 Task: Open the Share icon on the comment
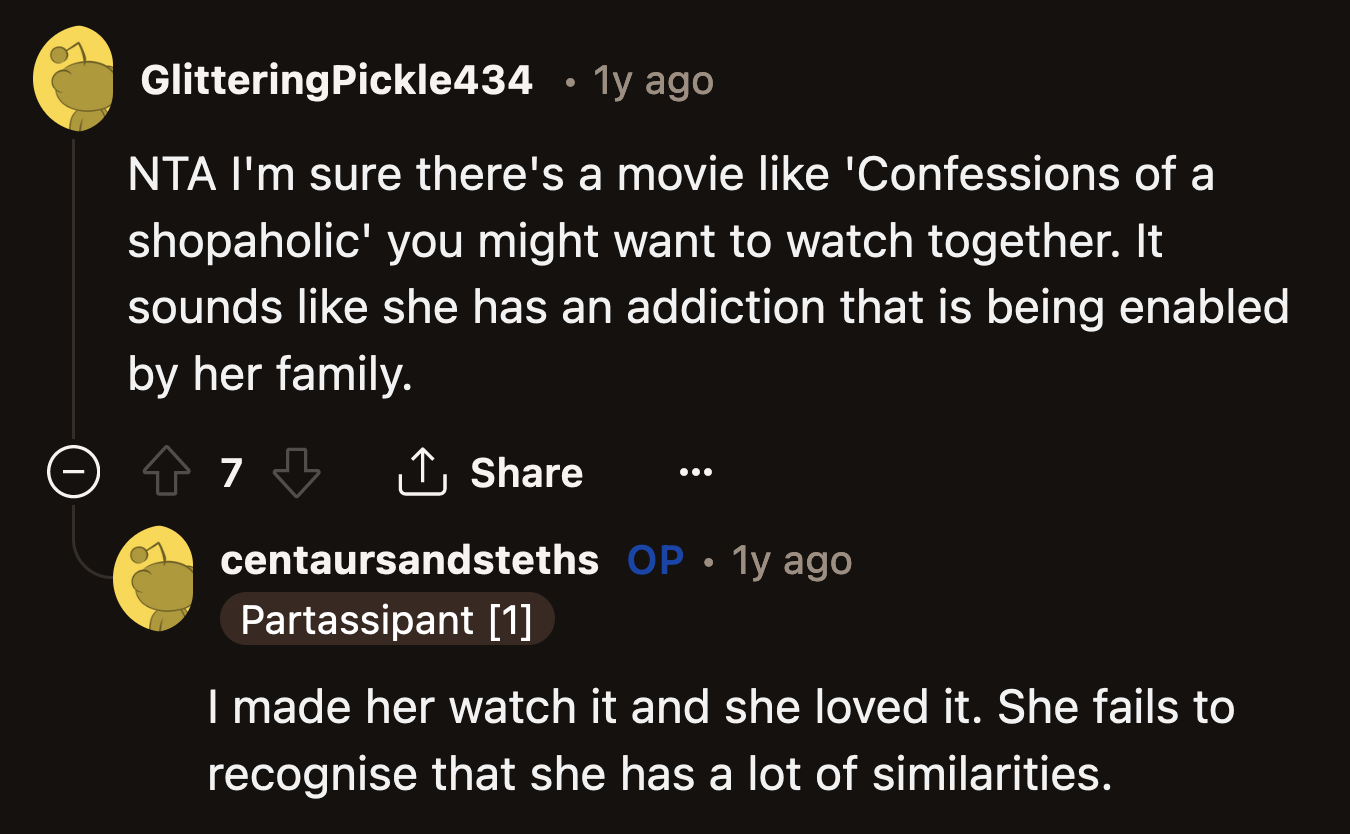click(x=423, y=472)
